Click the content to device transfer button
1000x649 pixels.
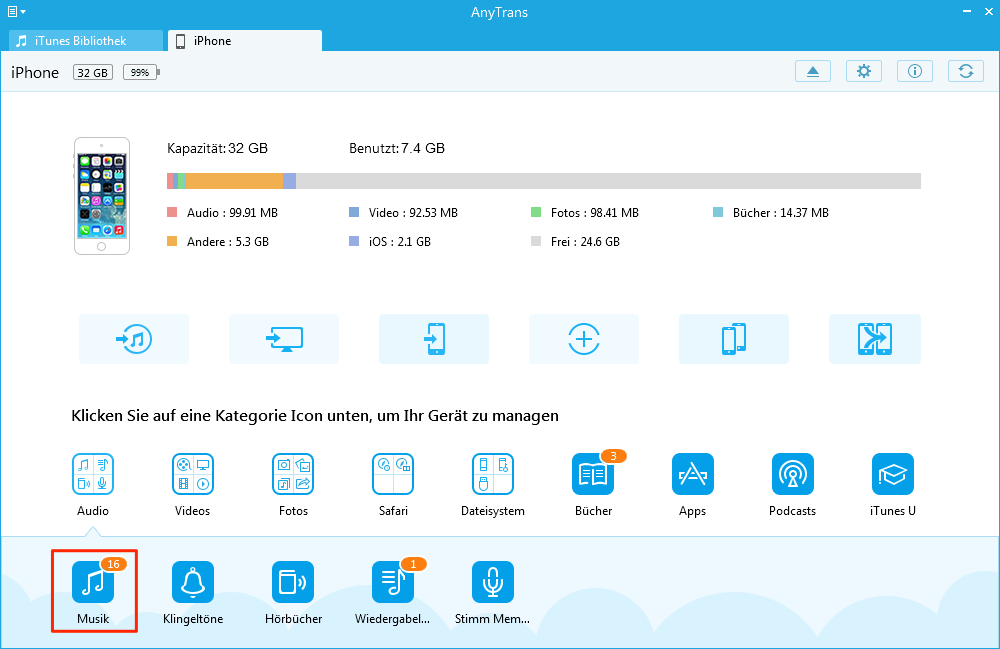coord(434,339)
